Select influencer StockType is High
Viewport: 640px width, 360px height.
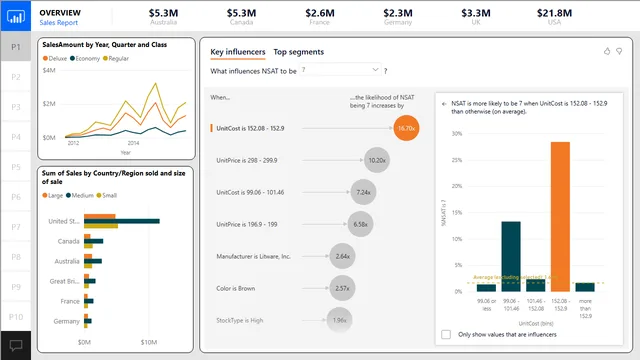240,320
